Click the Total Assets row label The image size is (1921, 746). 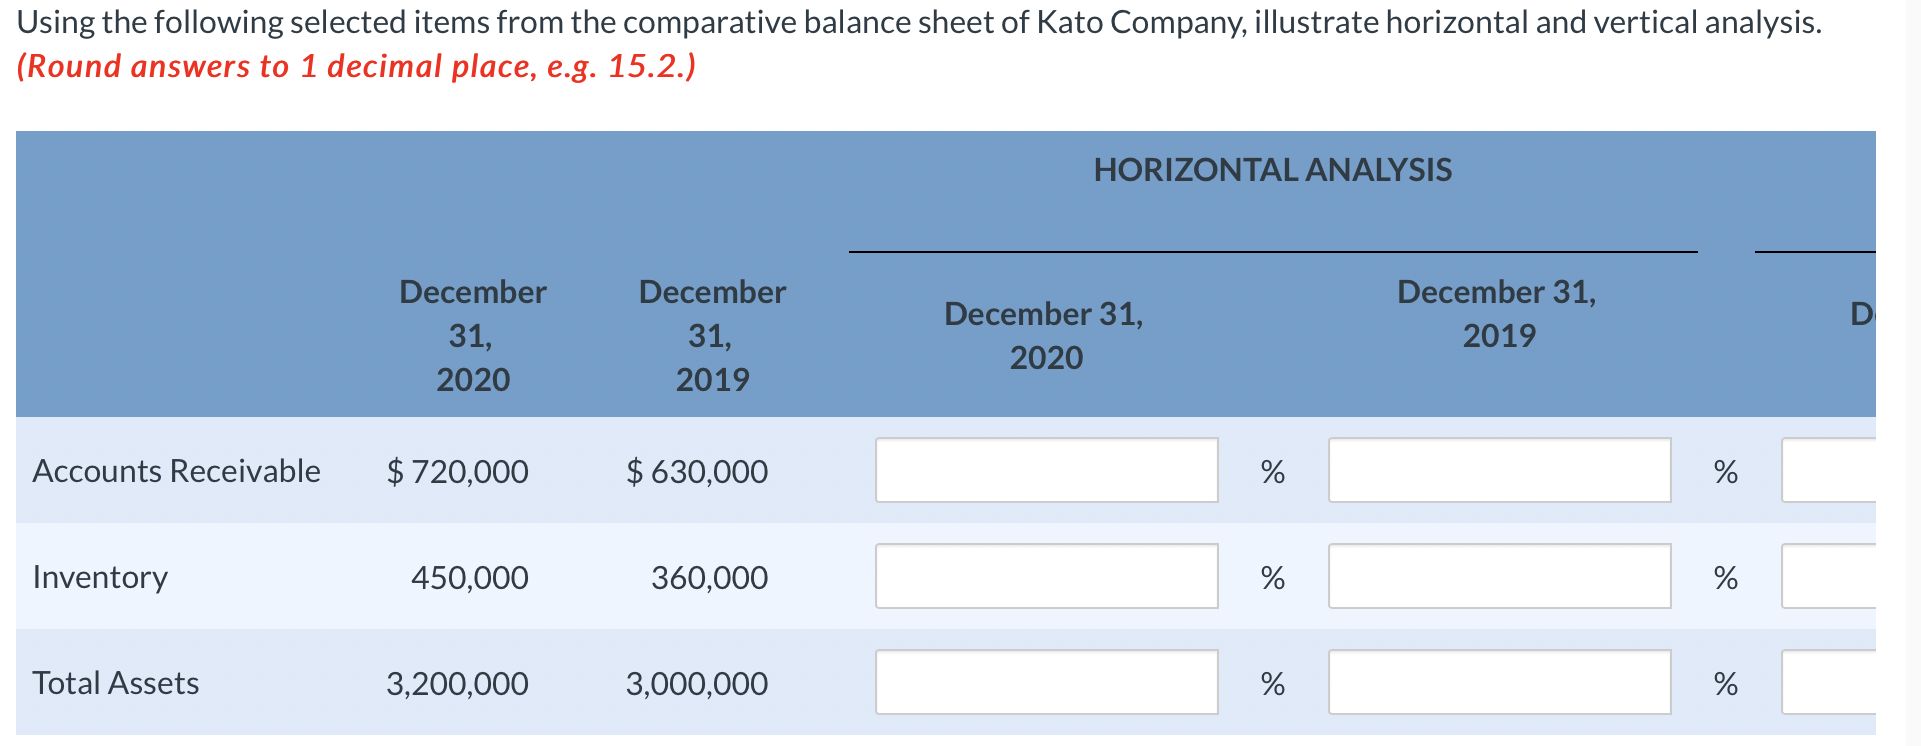click(115, 682)
